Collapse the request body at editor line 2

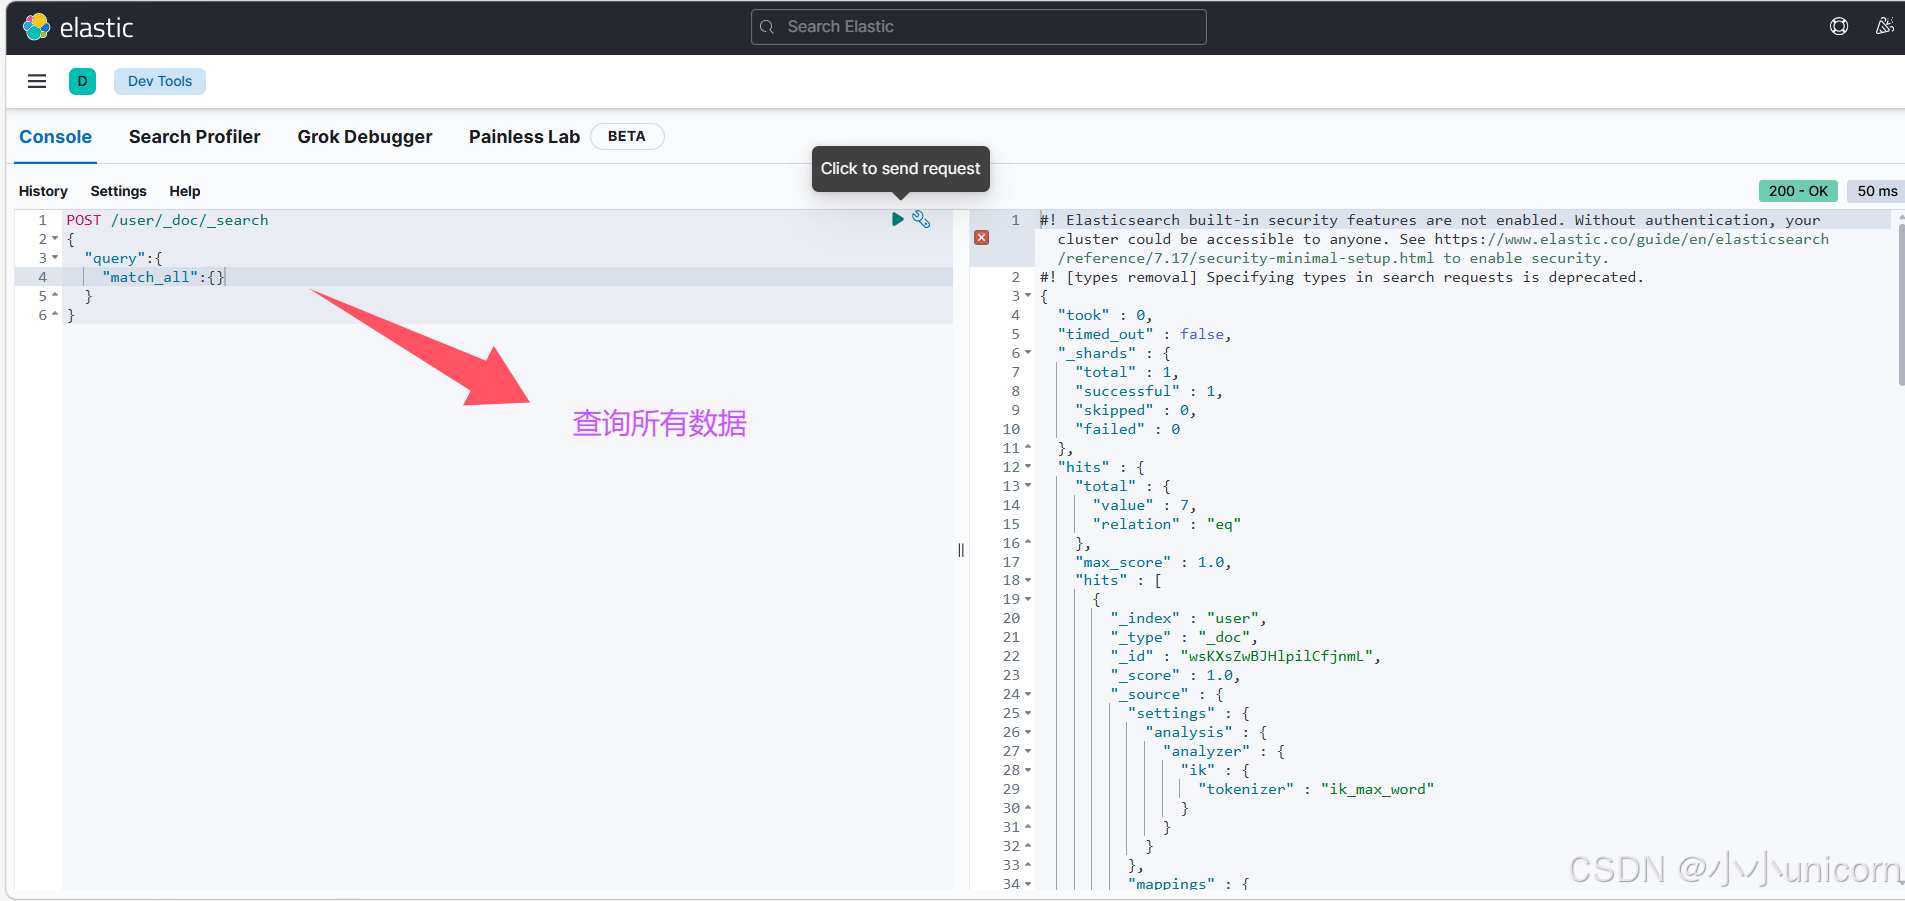pyautogui.click(x=55, y=239)
